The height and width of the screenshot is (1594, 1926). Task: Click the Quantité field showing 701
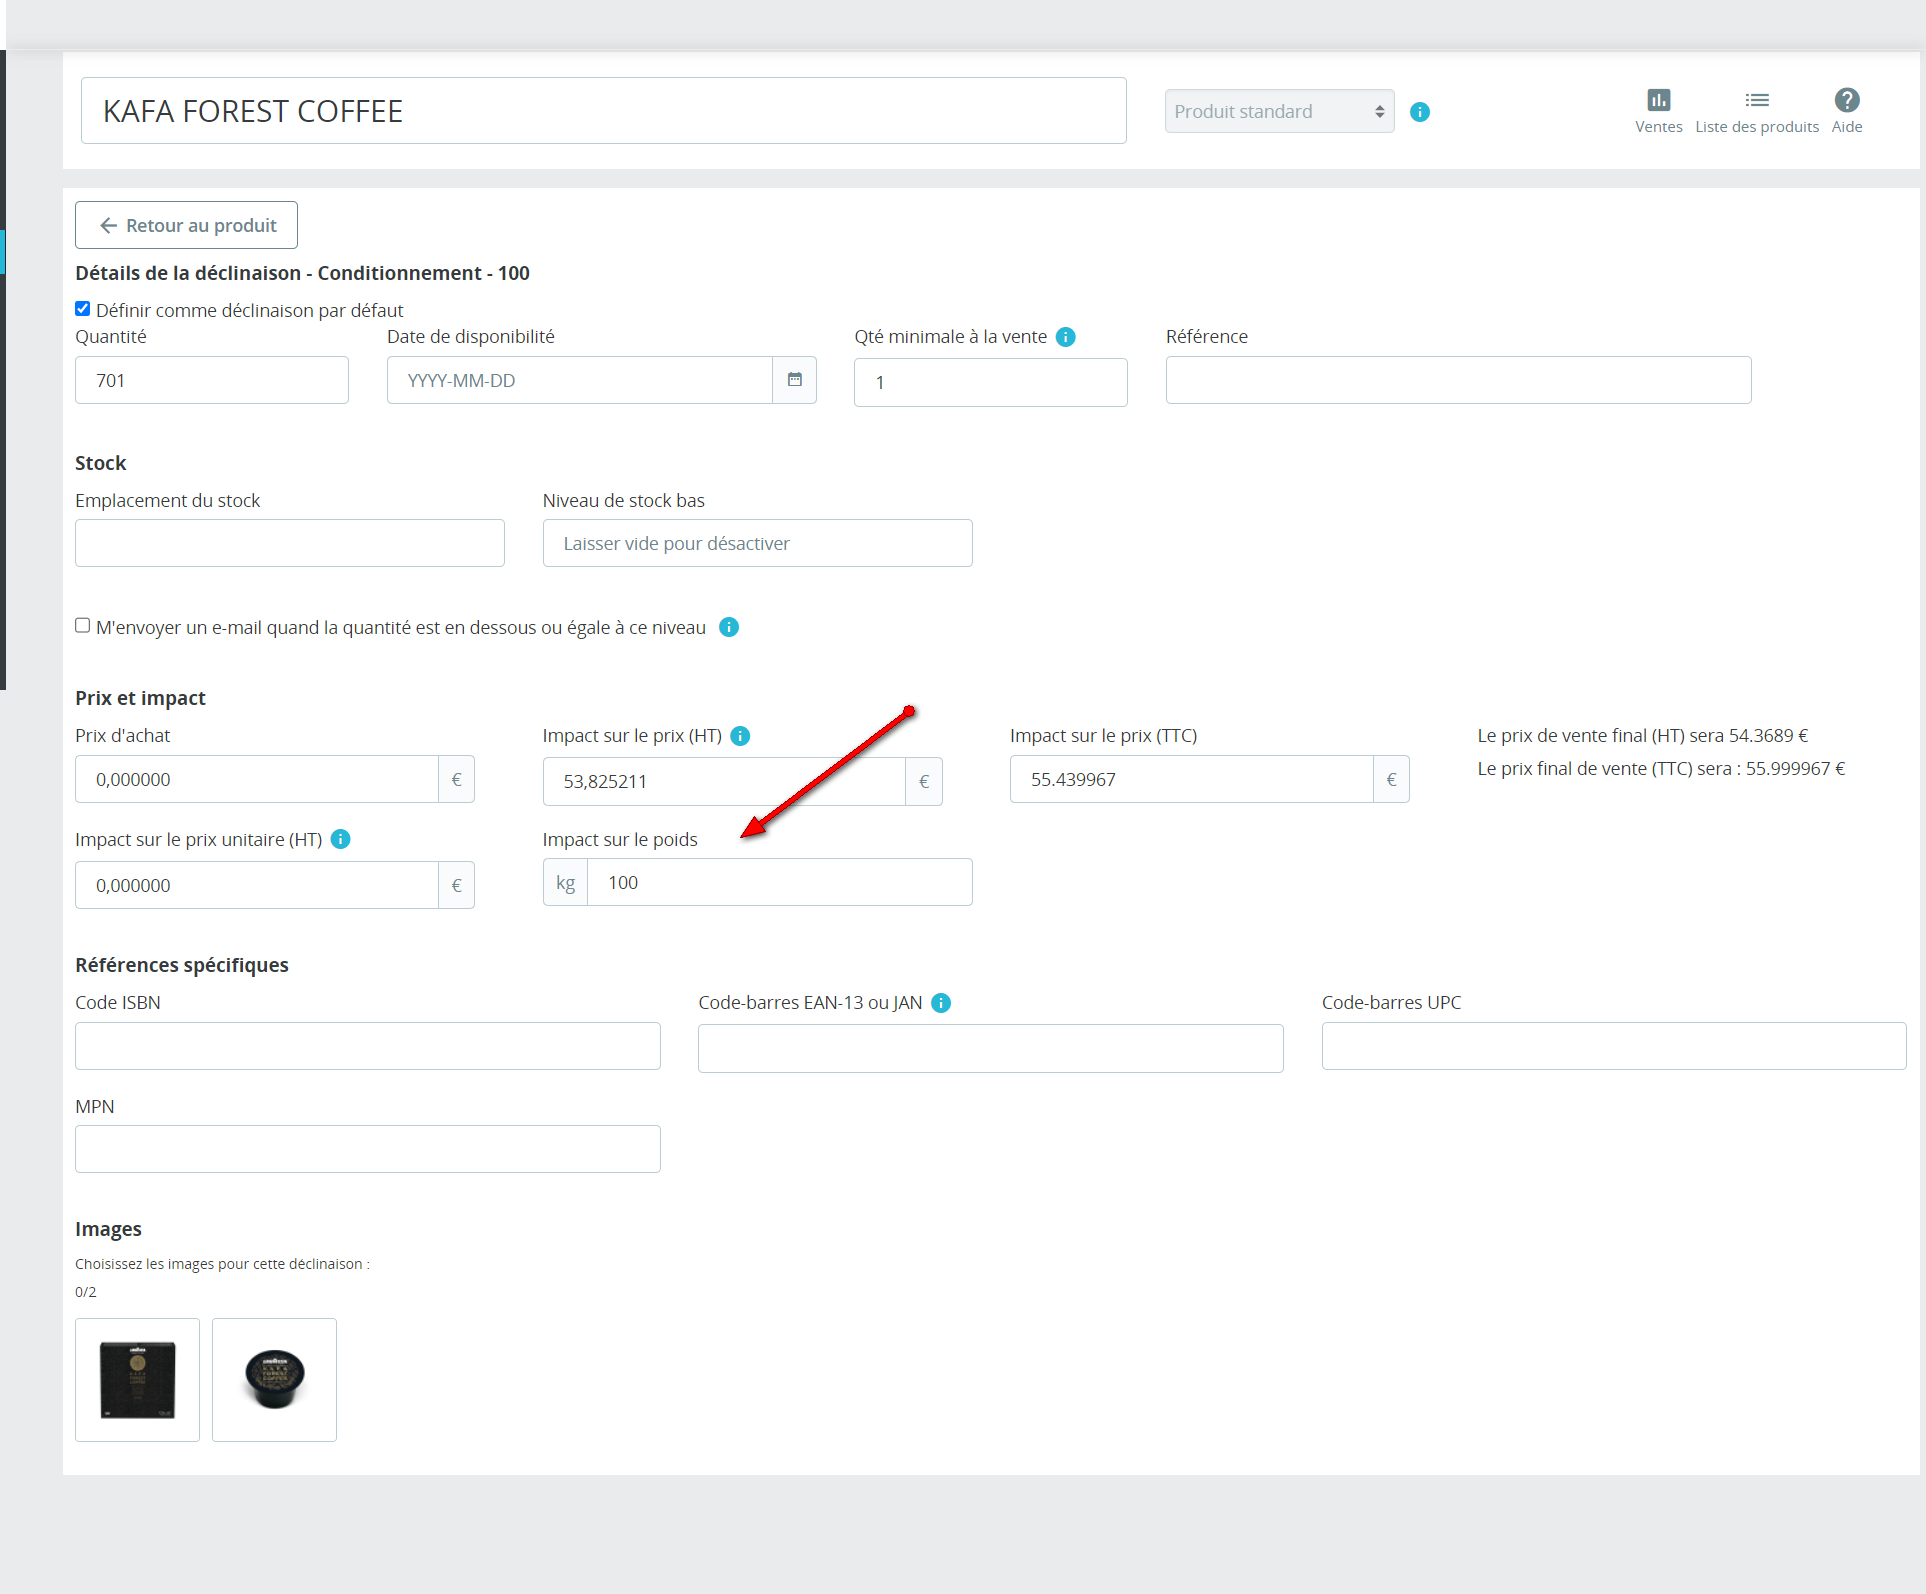coord(212,380)
